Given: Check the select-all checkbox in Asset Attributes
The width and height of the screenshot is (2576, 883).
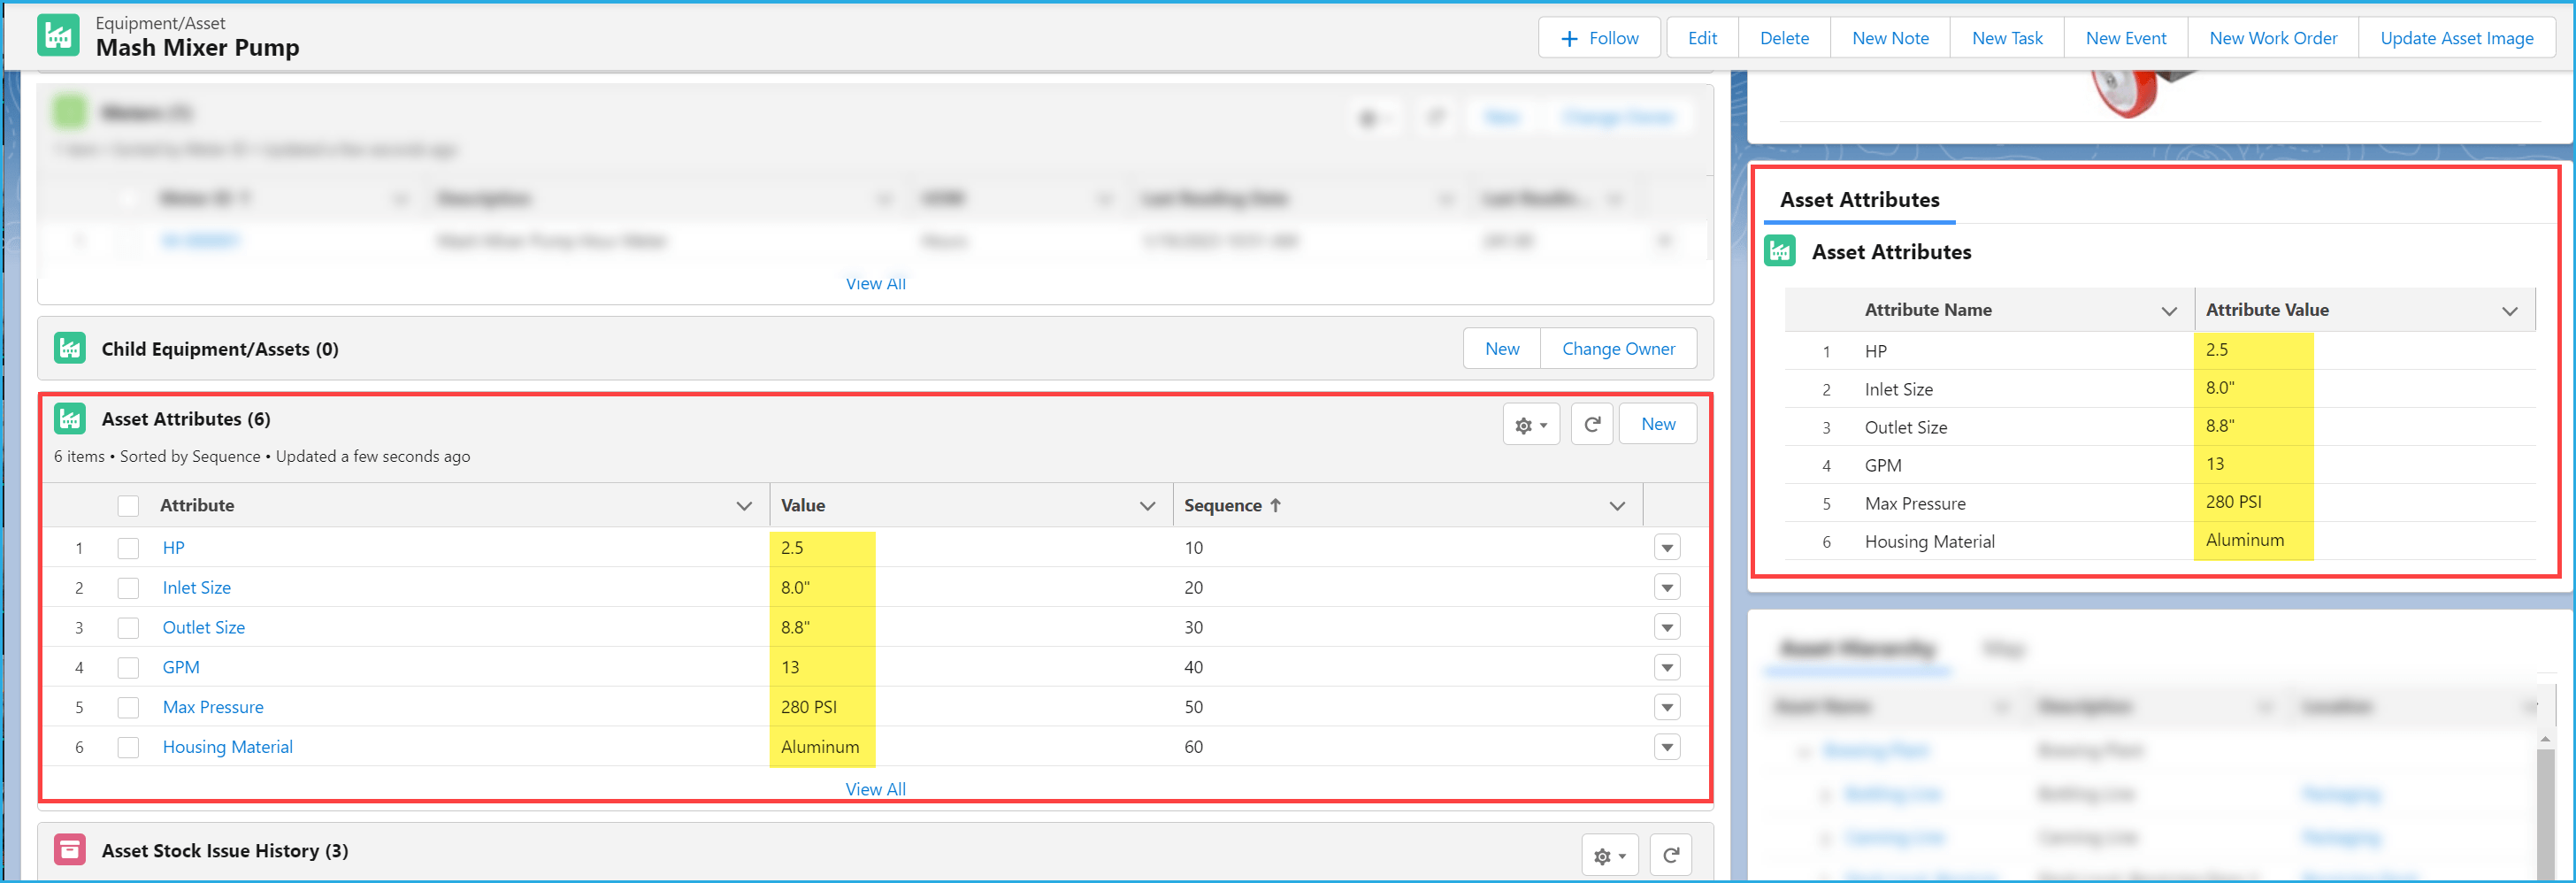Looking at the screenshot, I should 128,505.
